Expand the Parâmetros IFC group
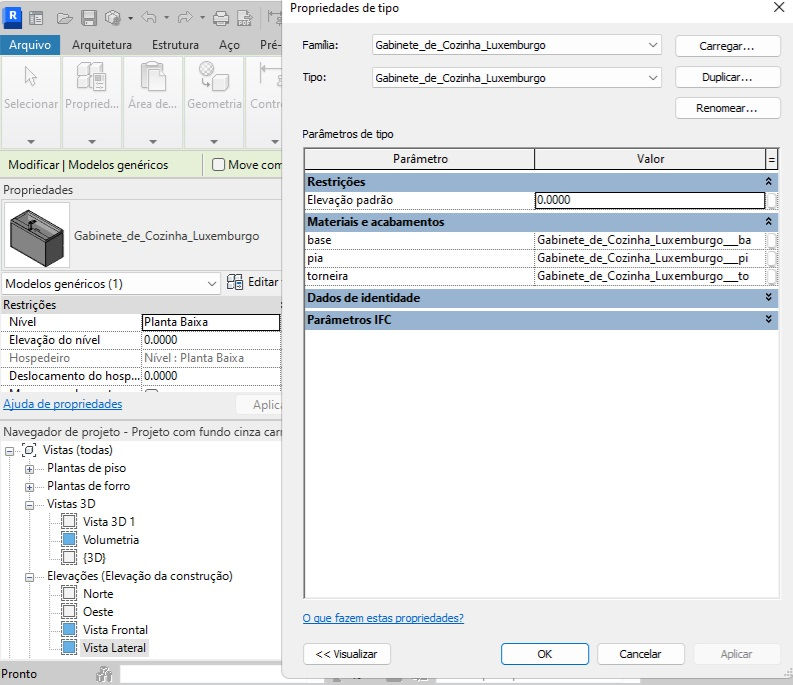The height and width of the screenshot is (685, 793). pos(768,319)
